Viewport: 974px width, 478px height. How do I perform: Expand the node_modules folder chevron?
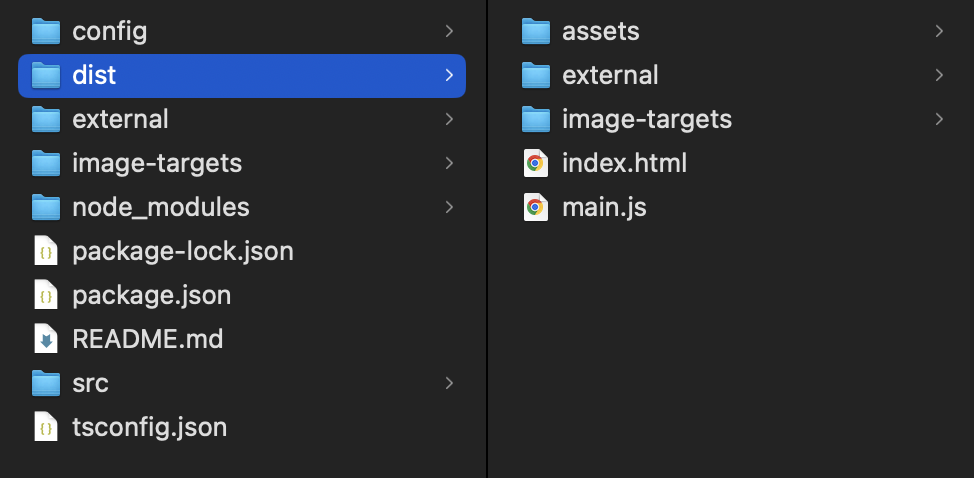point(450,207)
